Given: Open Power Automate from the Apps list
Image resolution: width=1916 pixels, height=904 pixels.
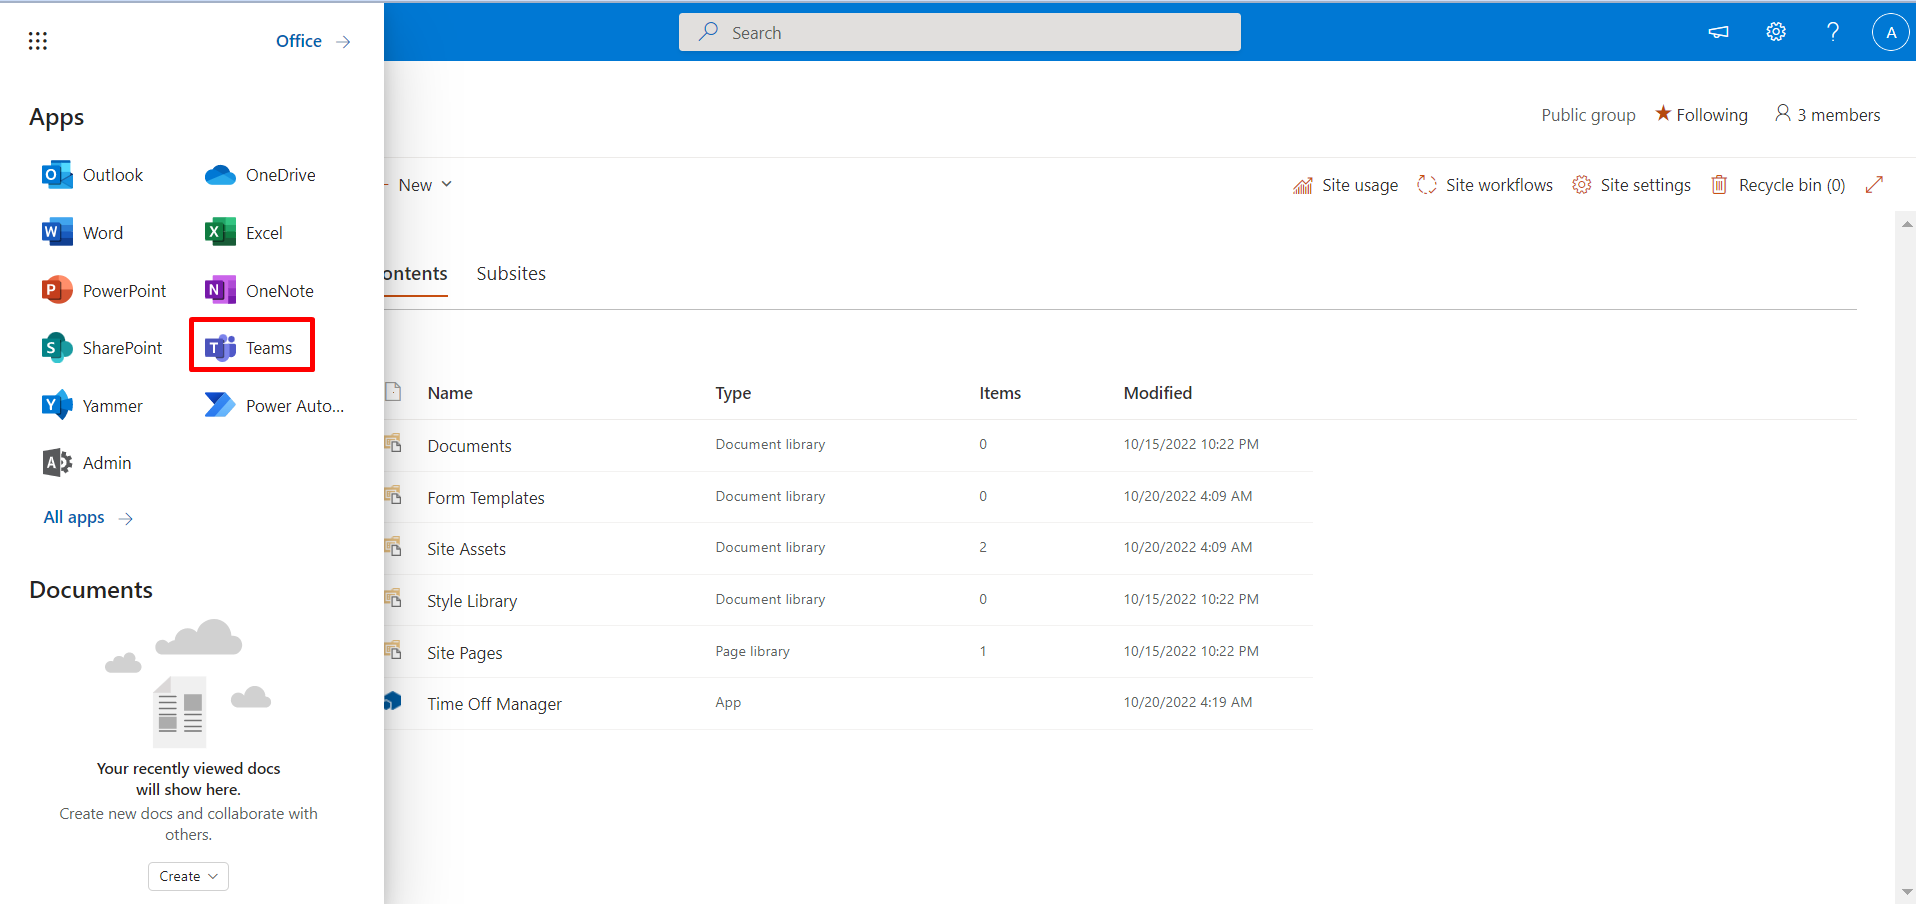Looking at the screenshot, I should click(x=274, y=406).
